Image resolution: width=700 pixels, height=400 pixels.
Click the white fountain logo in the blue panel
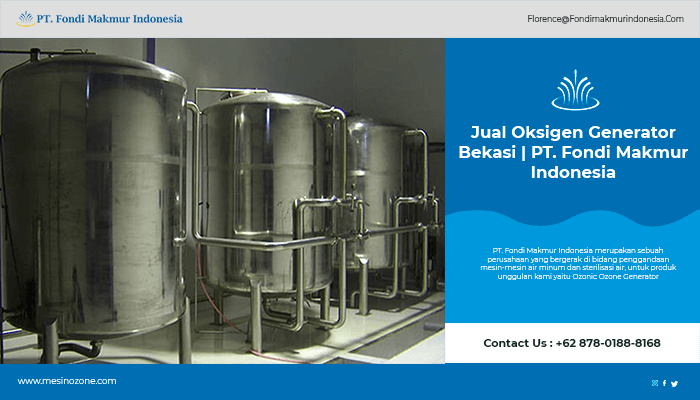[x=575, y=90]
